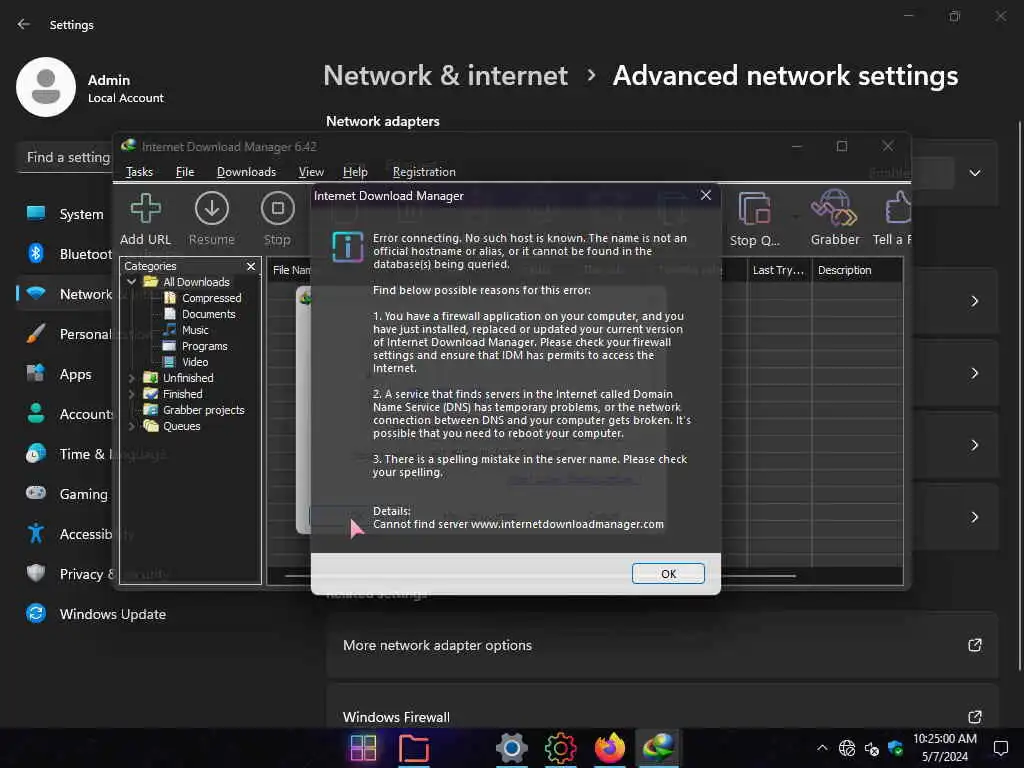The width and height of the screenshot is (1024, 768).
Task: Click the Windows Start button on taskbar
Action: pos(363,748)
